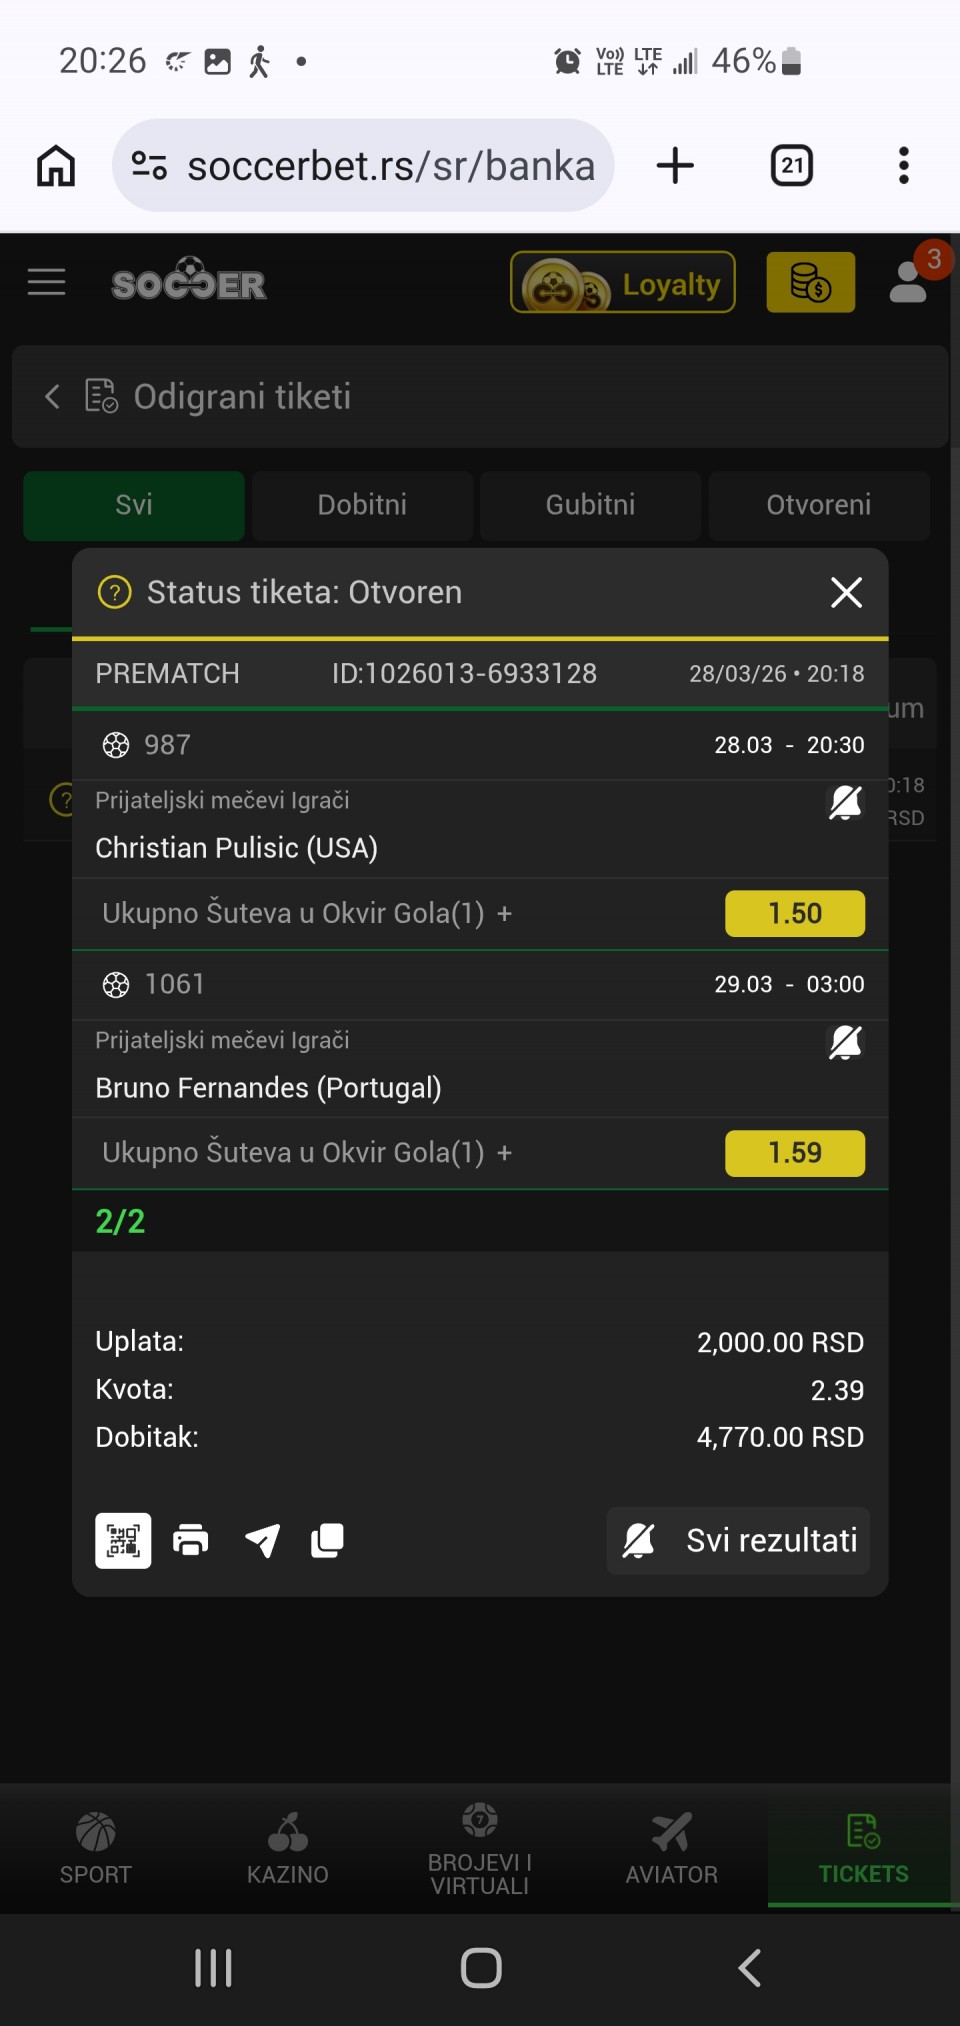This screenshot has height=2026, width=960.
Task: Toggle notifications for Christian Pulisic match
Action: tap(845, 802)
